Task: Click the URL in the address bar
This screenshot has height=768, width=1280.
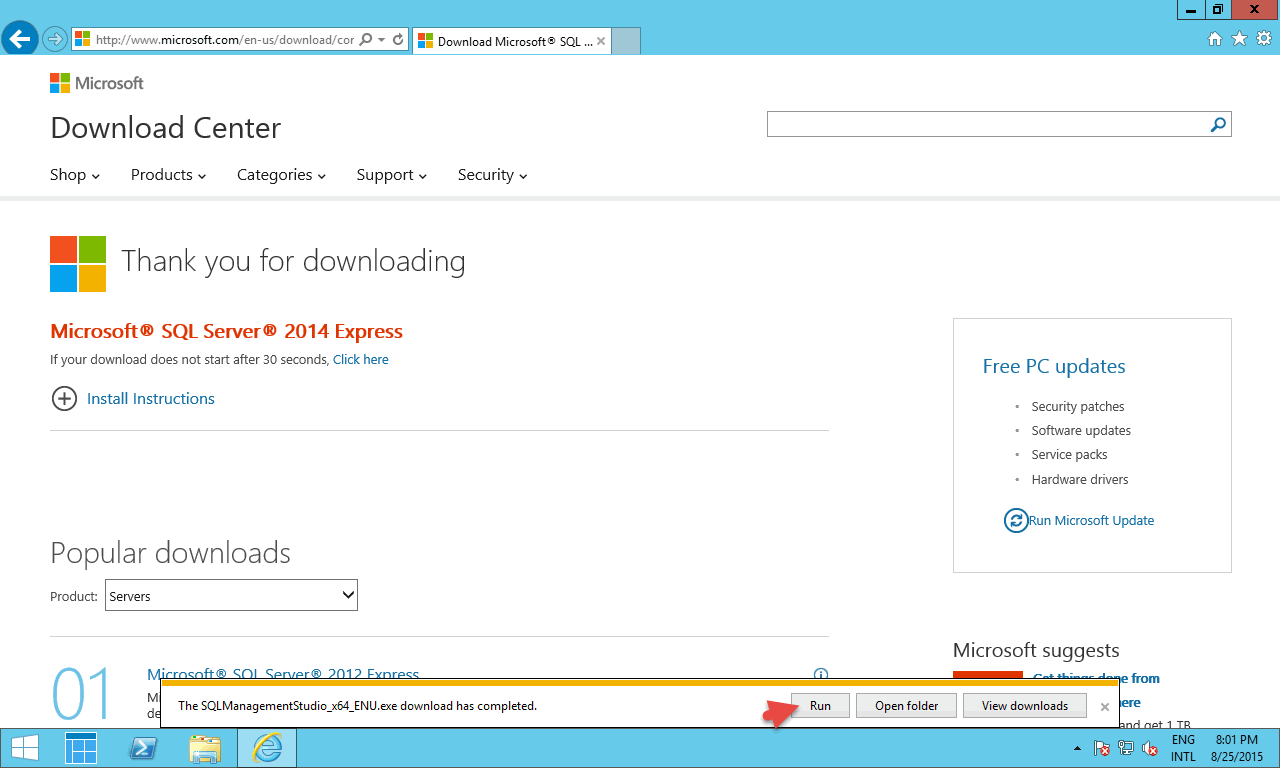Action: coord(224,40)
